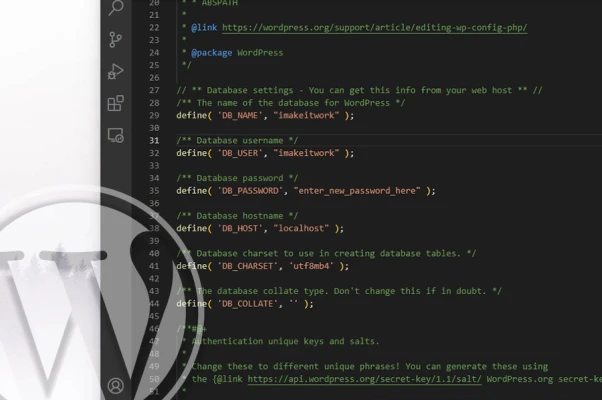Click the Authentication unique keys and salts comment
This screenshot has width=602, height=400.
(x=285, y=341)
